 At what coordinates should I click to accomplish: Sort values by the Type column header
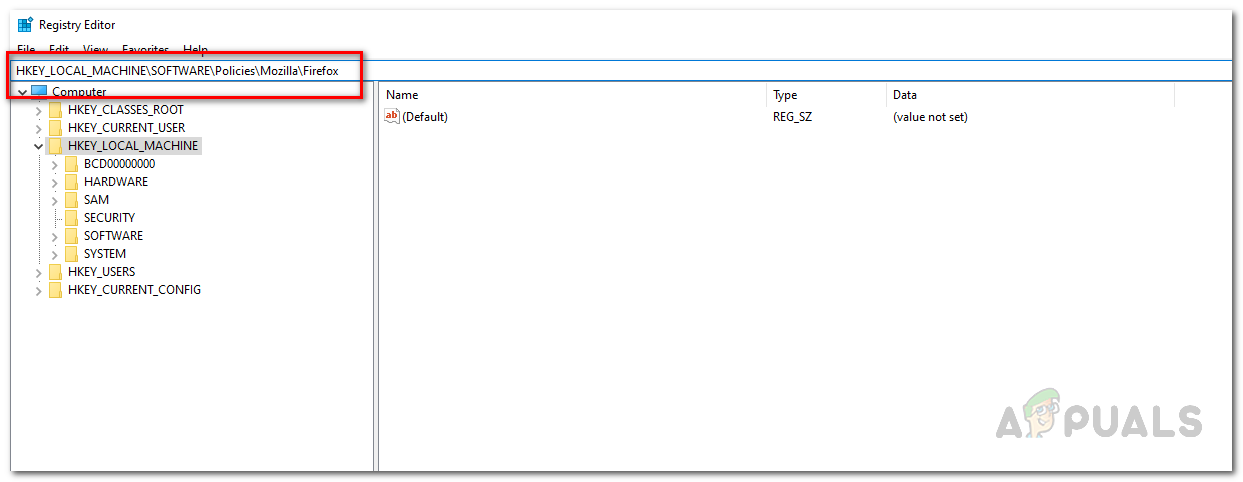pyautogui.click(x=827, y=95)
